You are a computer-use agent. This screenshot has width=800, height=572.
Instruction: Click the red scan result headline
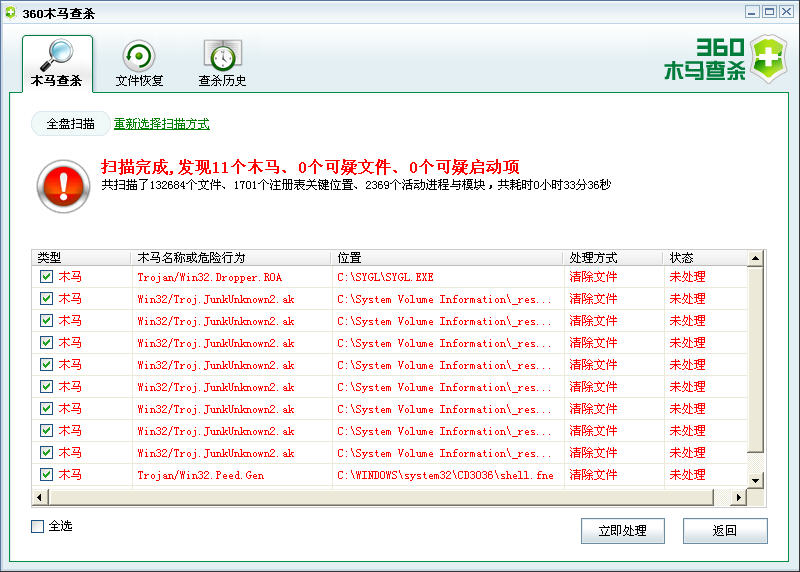click(310, 167)
